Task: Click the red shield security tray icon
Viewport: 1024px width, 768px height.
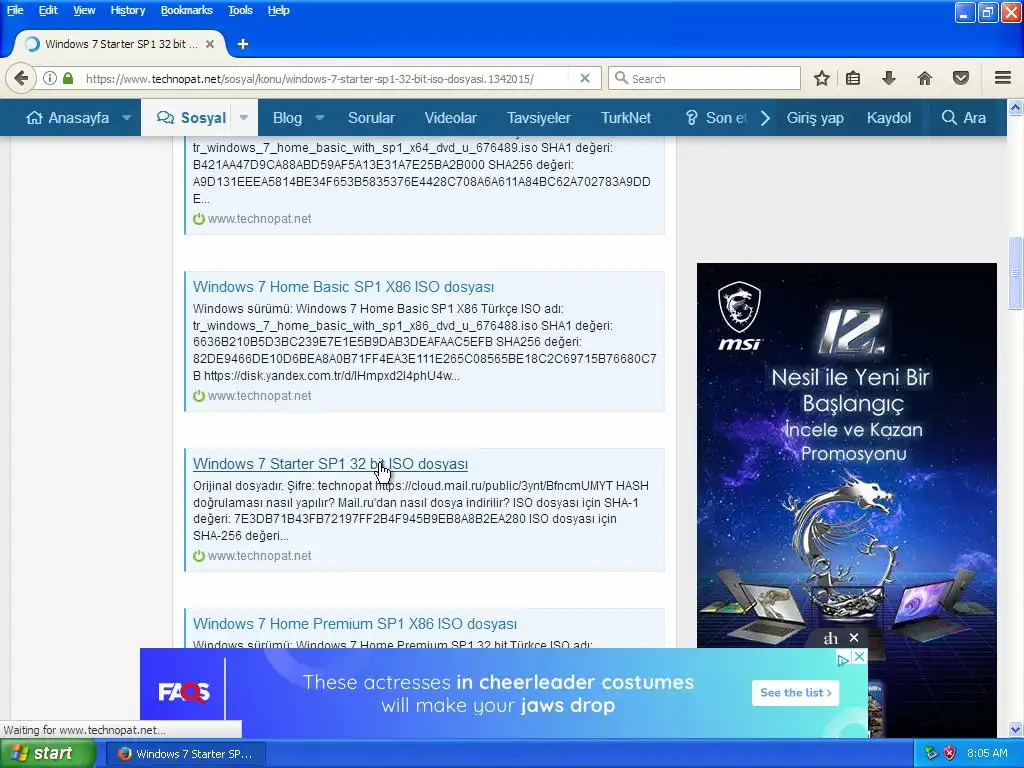Action: [x=950, y=753]
